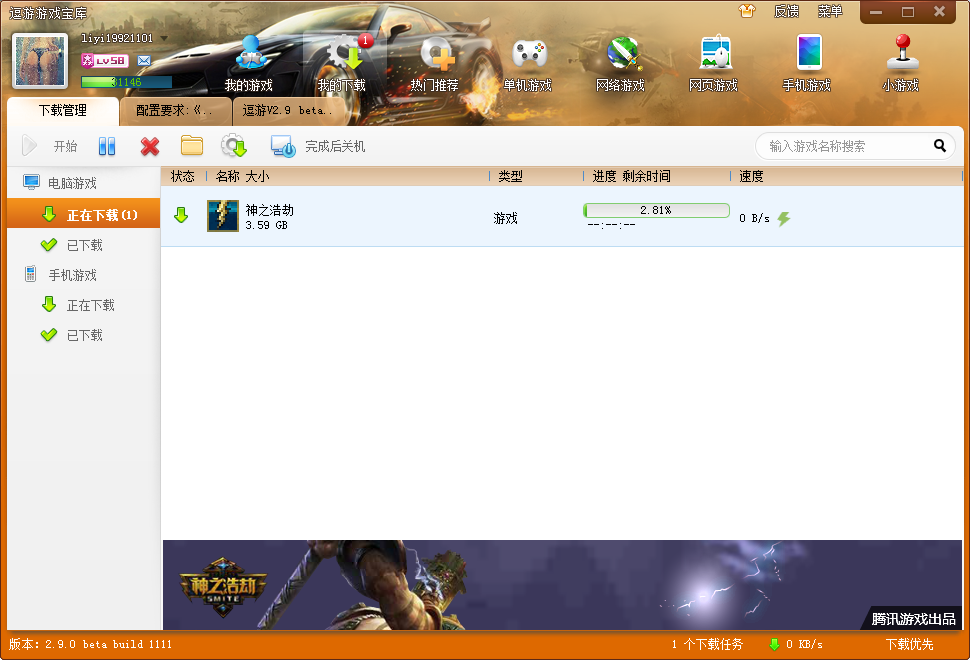The width and height of the screenshot is (970, 660).
Task: Select 正在下载 under 手机游戏
Action: [84, 305]
